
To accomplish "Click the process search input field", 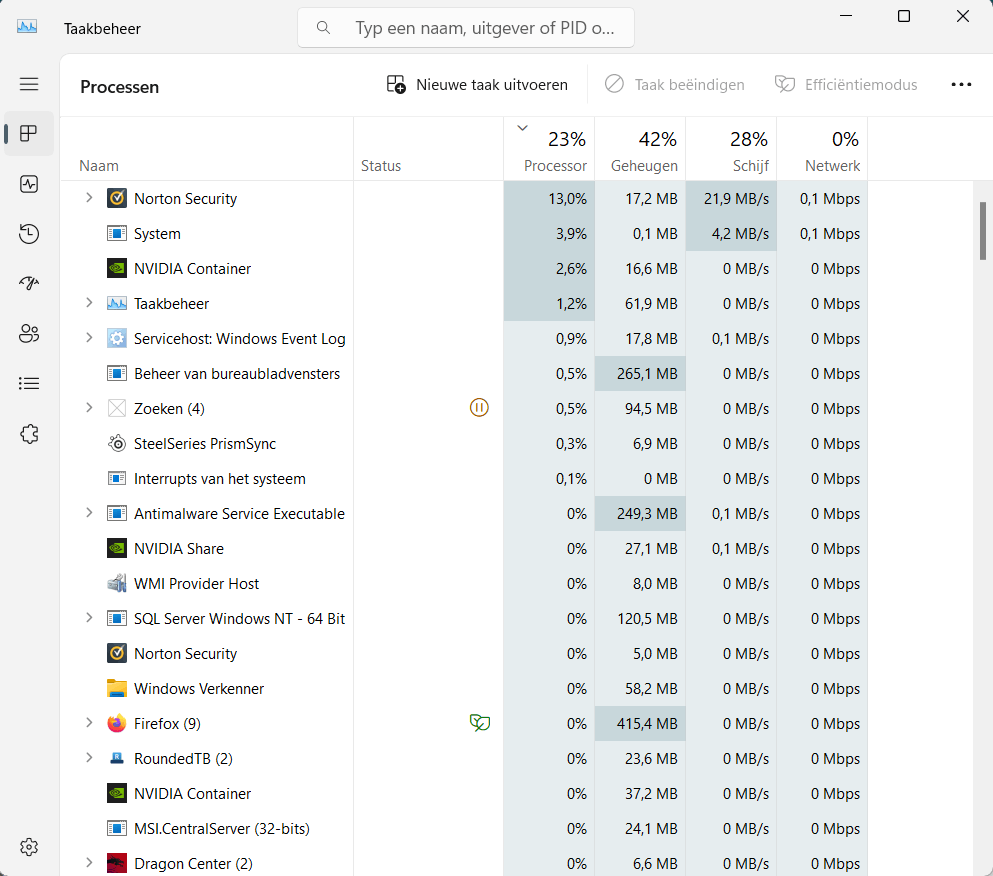I will [x=465, y=27].
